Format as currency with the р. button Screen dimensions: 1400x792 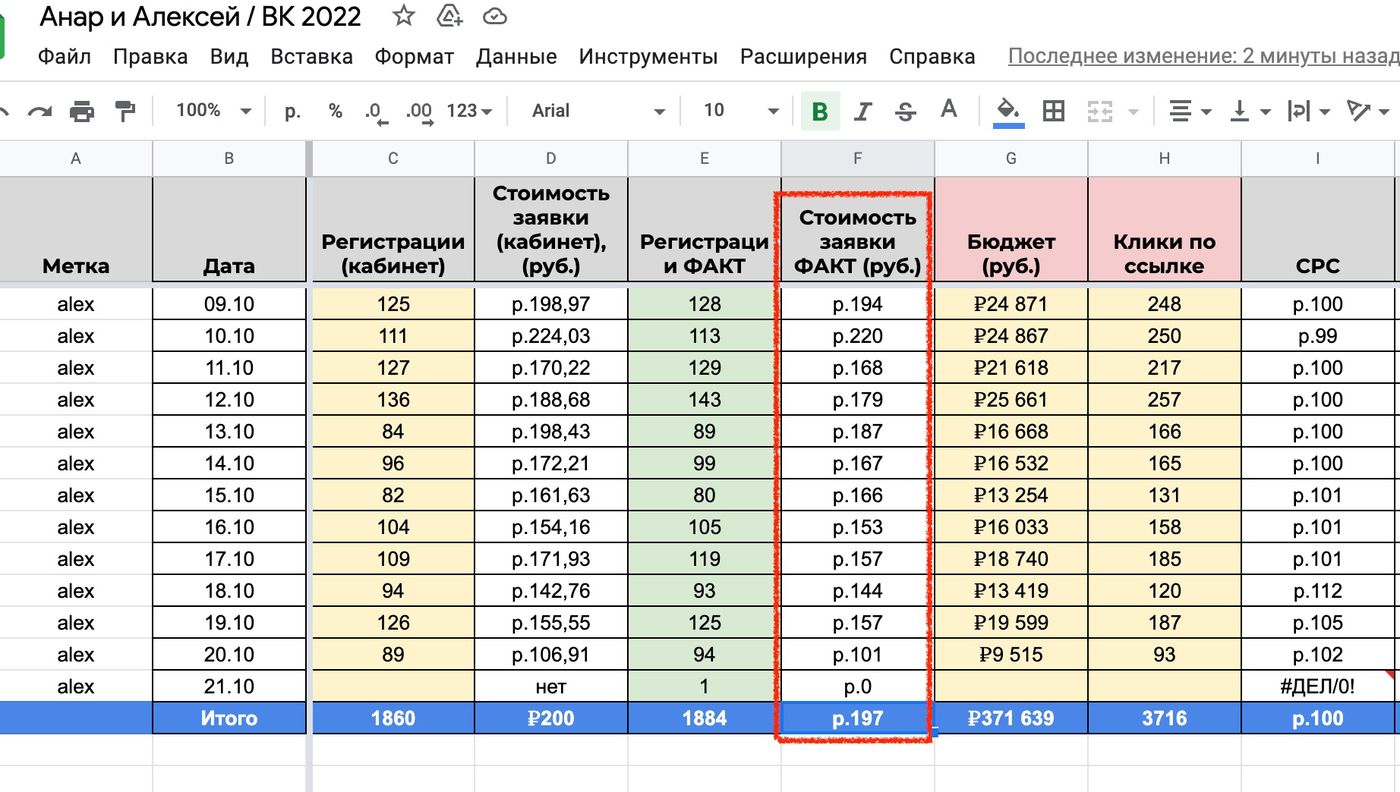pyautogui.click(x=292, y=111)
